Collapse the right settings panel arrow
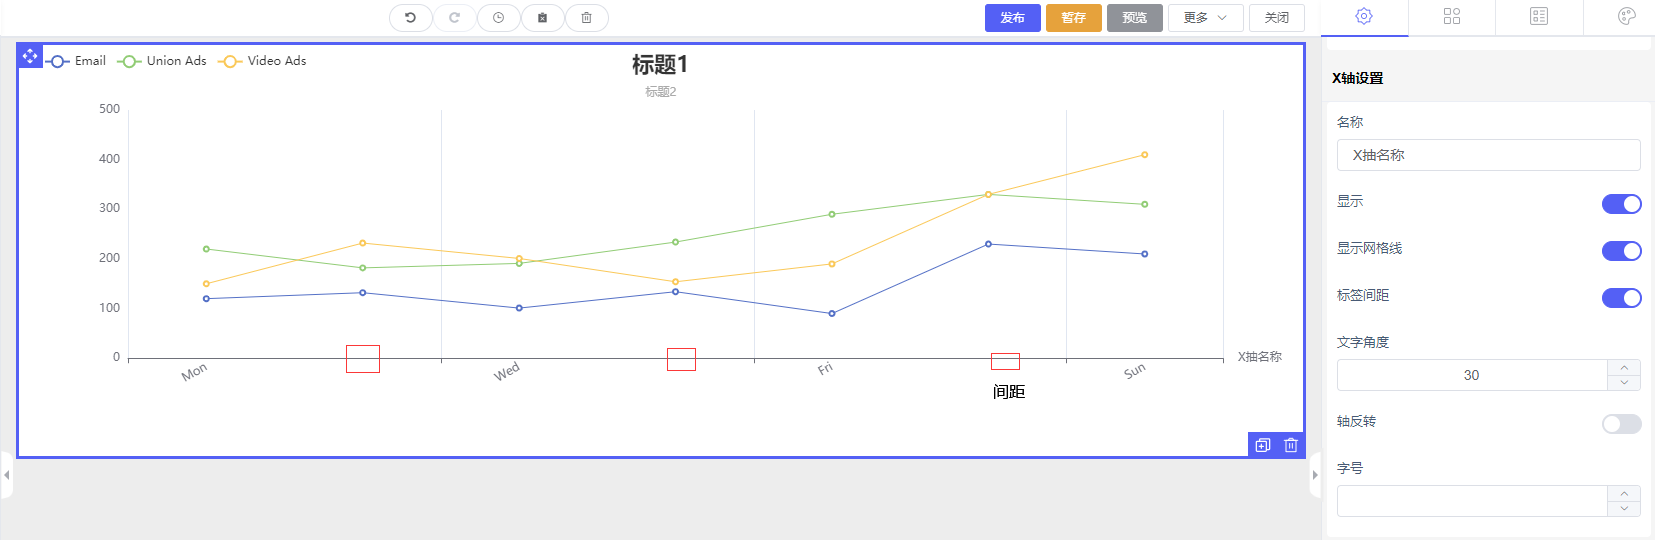The width and height of the screenshot is (1655, 540). pyautogui.click(x=1315, y=475)
